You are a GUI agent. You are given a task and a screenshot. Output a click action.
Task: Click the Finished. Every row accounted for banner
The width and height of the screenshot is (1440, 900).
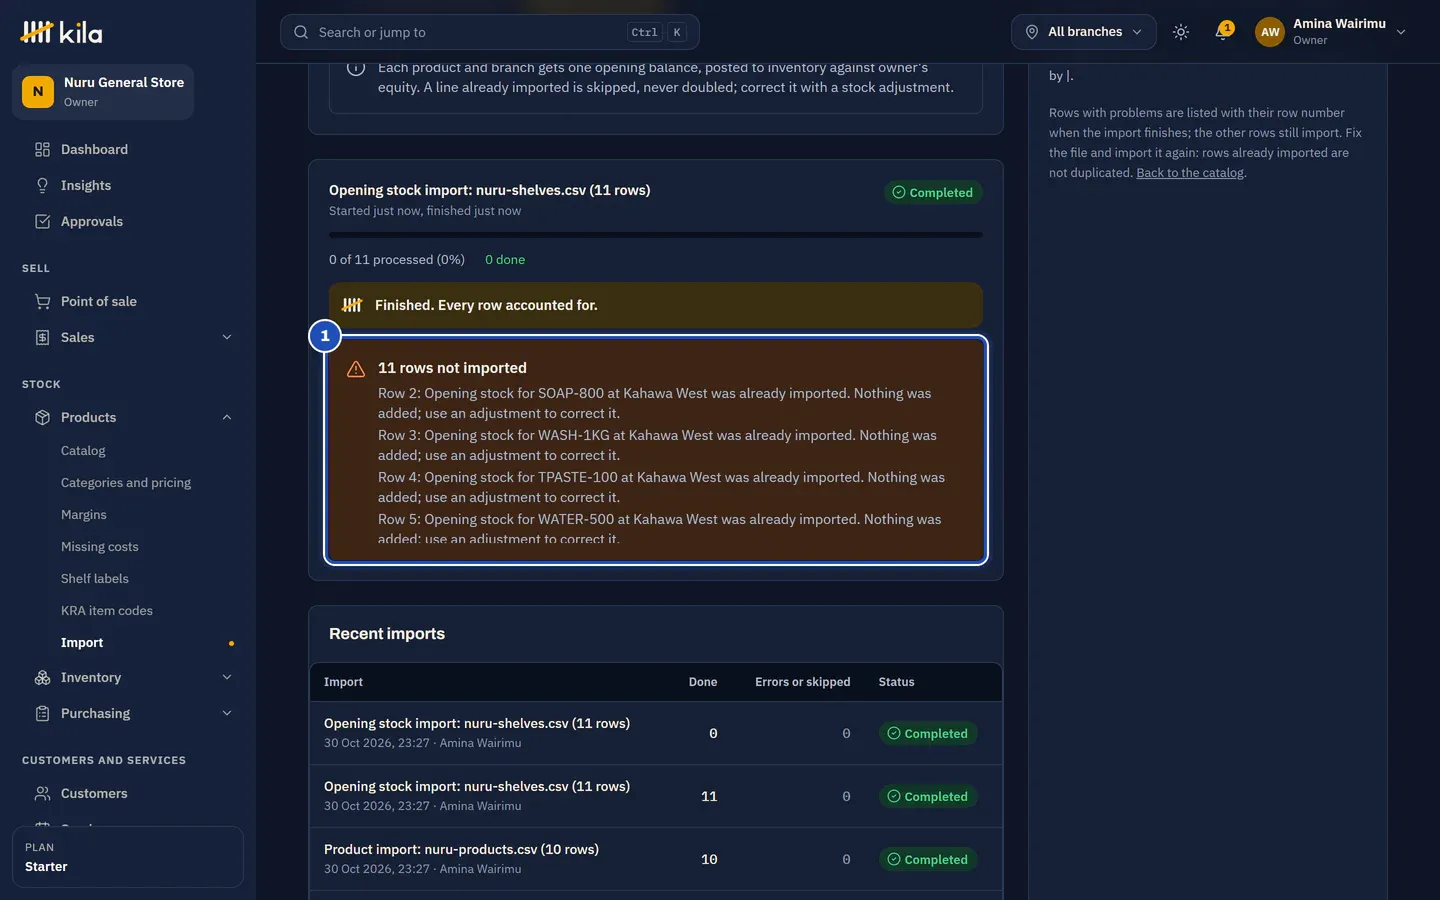point(656,305)
